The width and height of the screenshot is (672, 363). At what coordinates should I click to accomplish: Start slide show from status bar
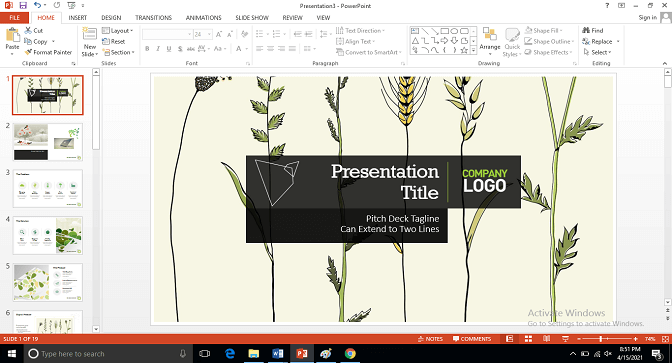pos(565,339)
